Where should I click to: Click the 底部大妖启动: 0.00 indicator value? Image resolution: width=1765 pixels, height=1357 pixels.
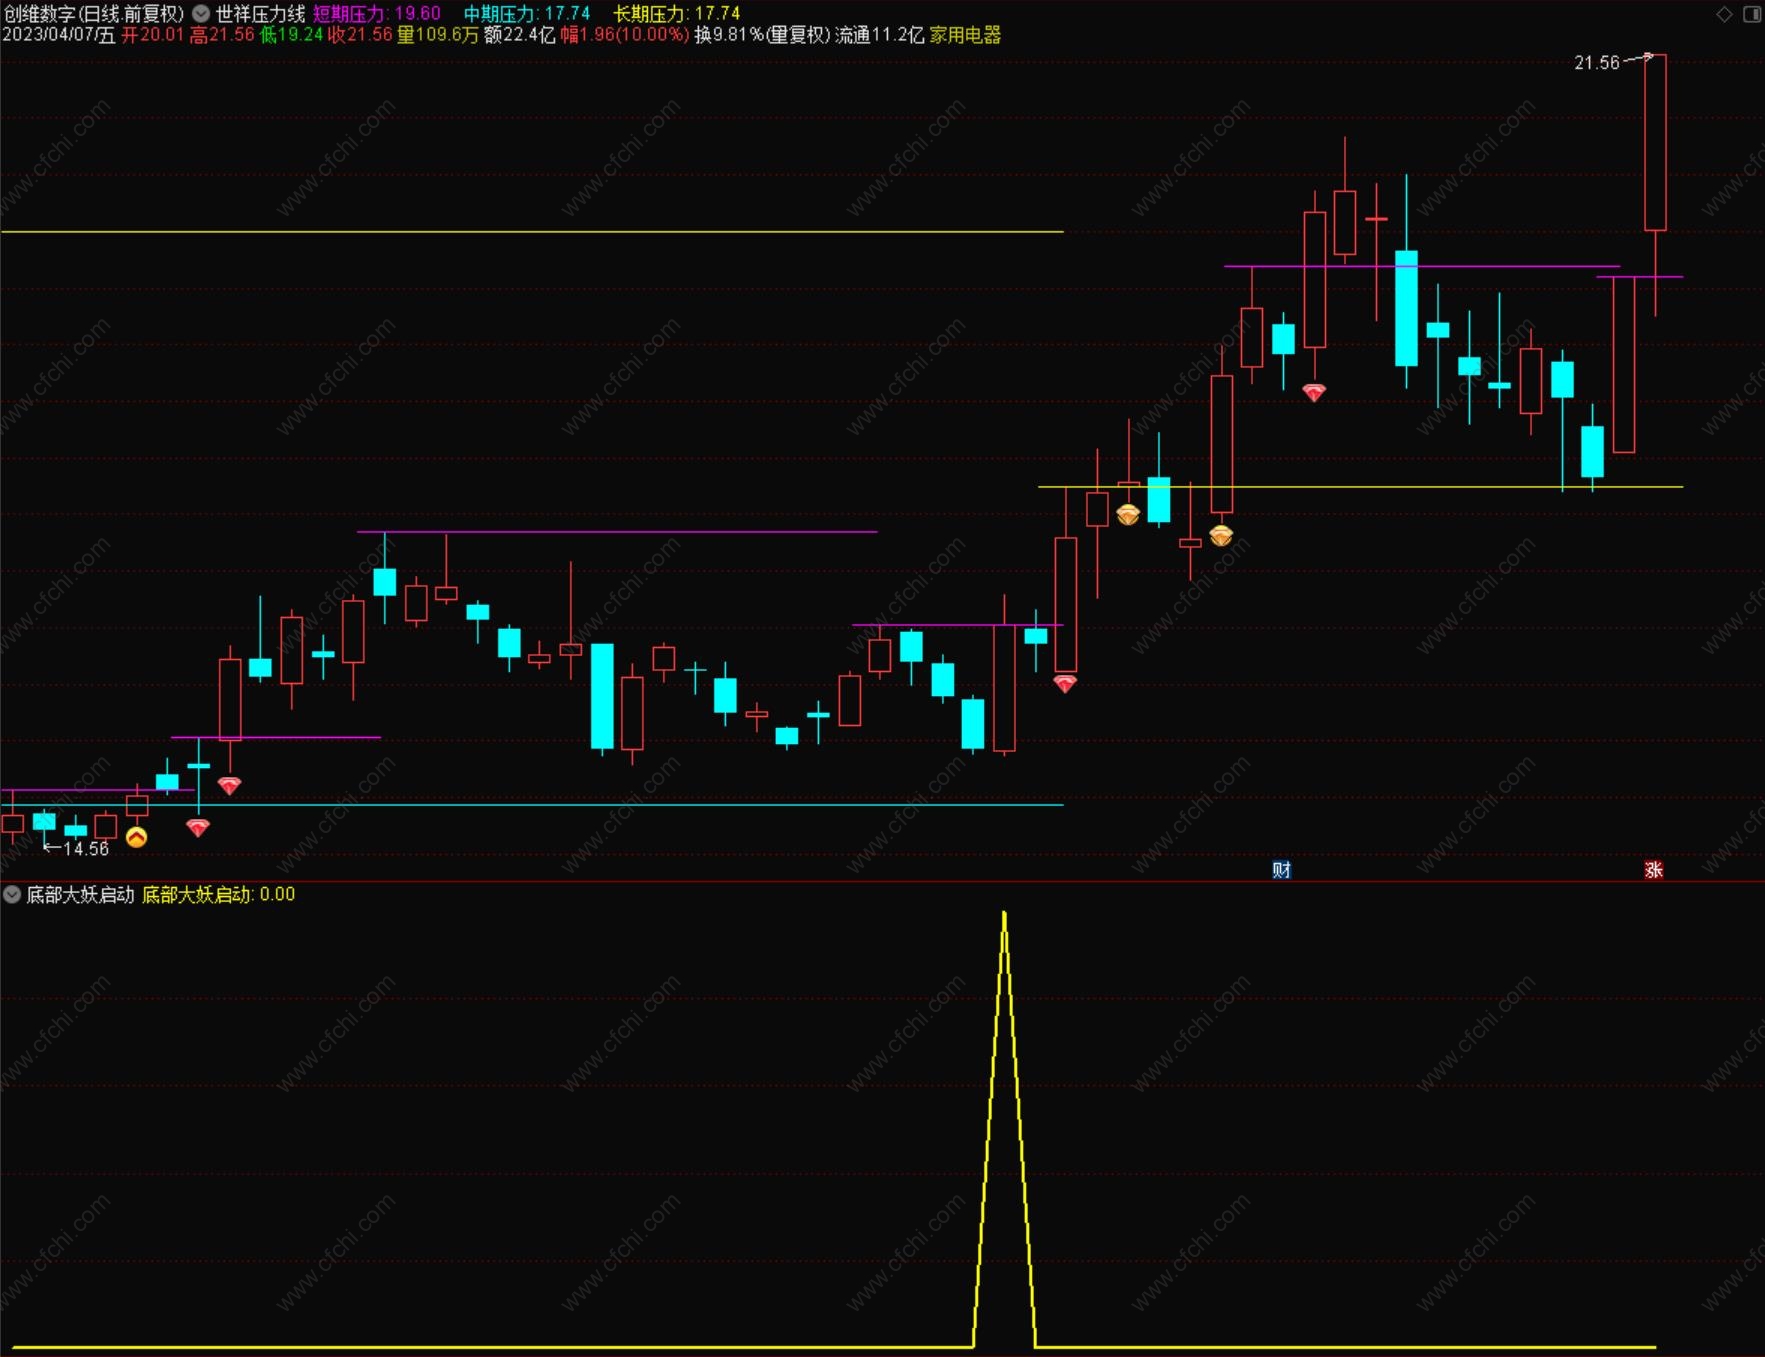(219, 894)
